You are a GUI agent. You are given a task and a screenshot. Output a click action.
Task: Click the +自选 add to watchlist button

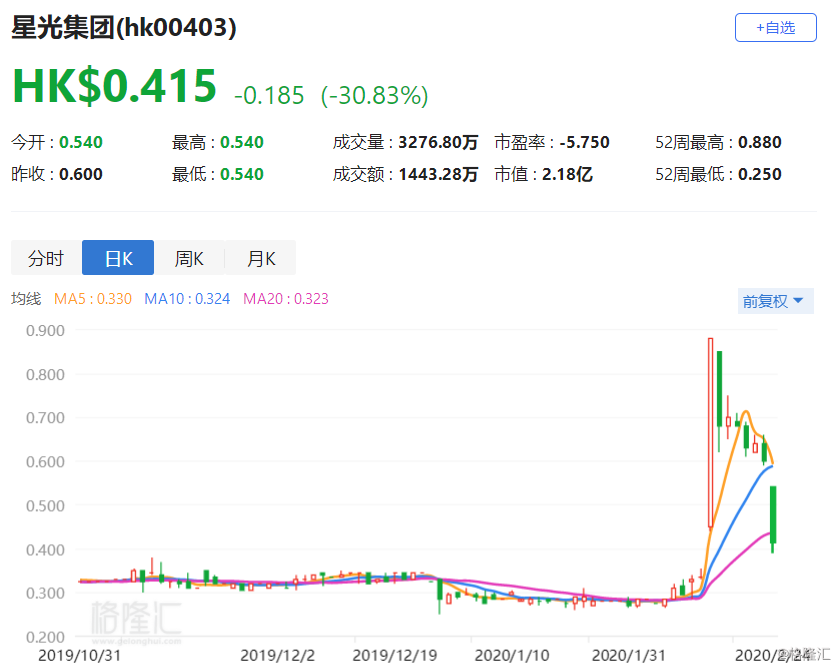tap(775, 28)
